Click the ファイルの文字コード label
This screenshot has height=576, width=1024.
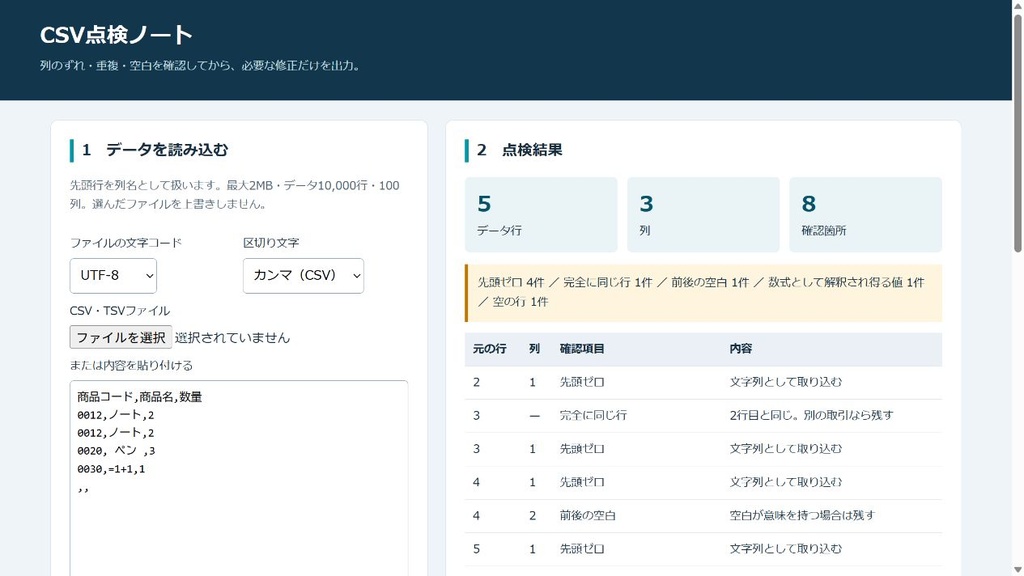pos(126,243)
